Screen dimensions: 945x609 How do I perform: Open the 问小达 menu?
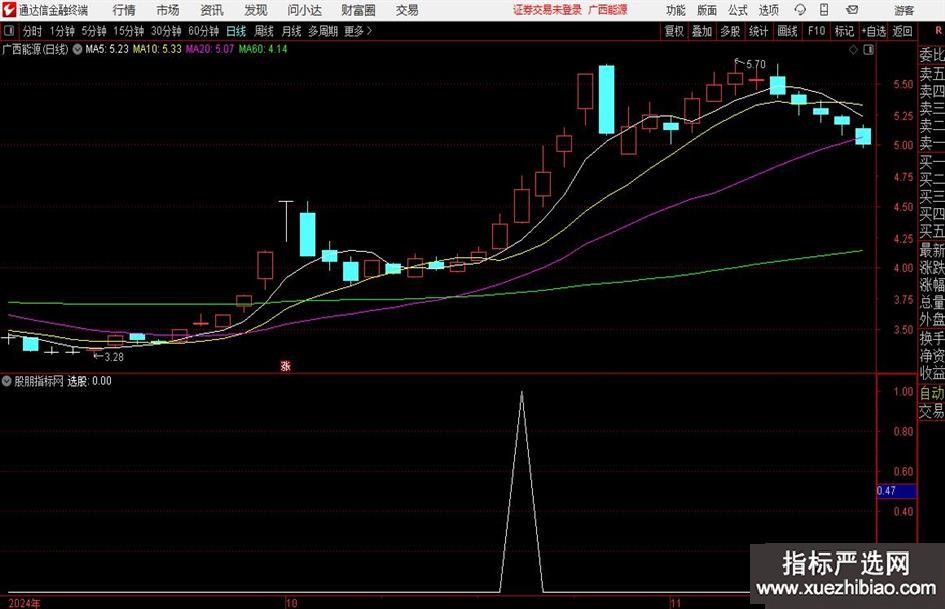tap(304, 10)
